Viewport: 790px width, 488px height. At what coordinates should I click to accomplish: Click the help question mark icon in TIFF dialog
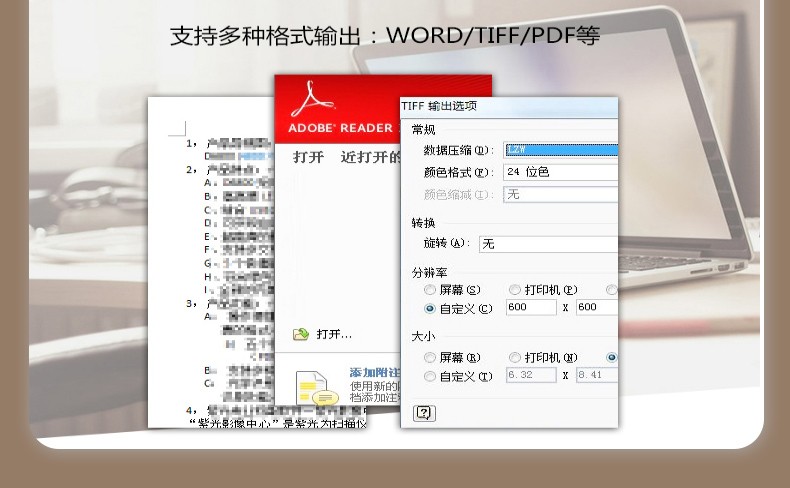coord(424,413)
